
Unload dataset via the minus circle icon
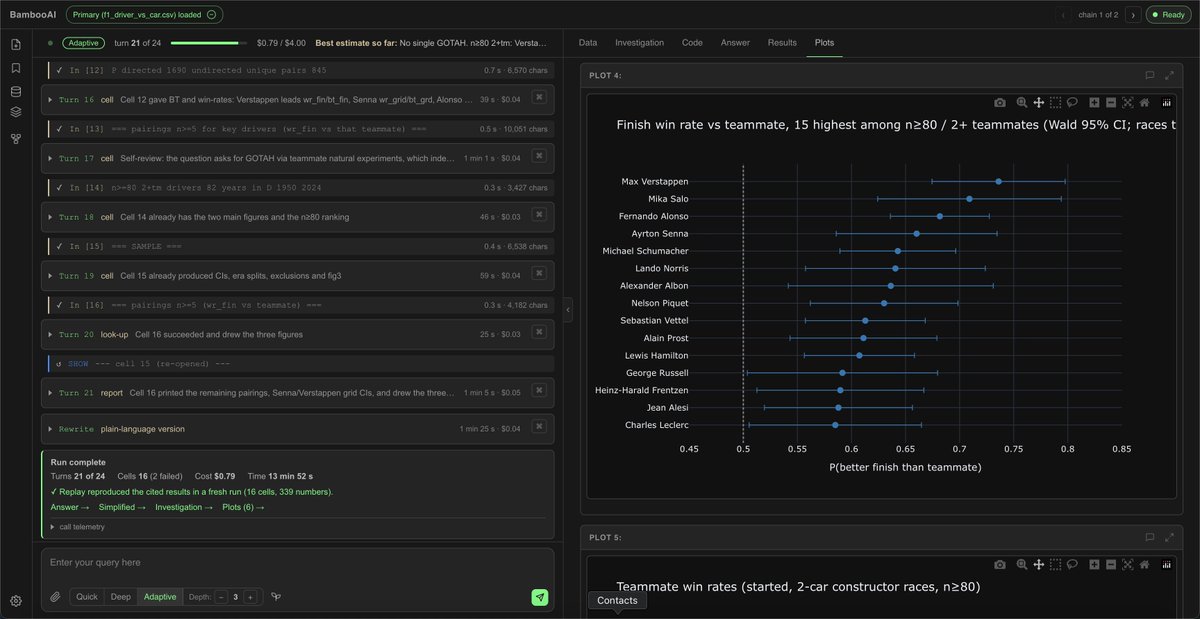[211, 15]
